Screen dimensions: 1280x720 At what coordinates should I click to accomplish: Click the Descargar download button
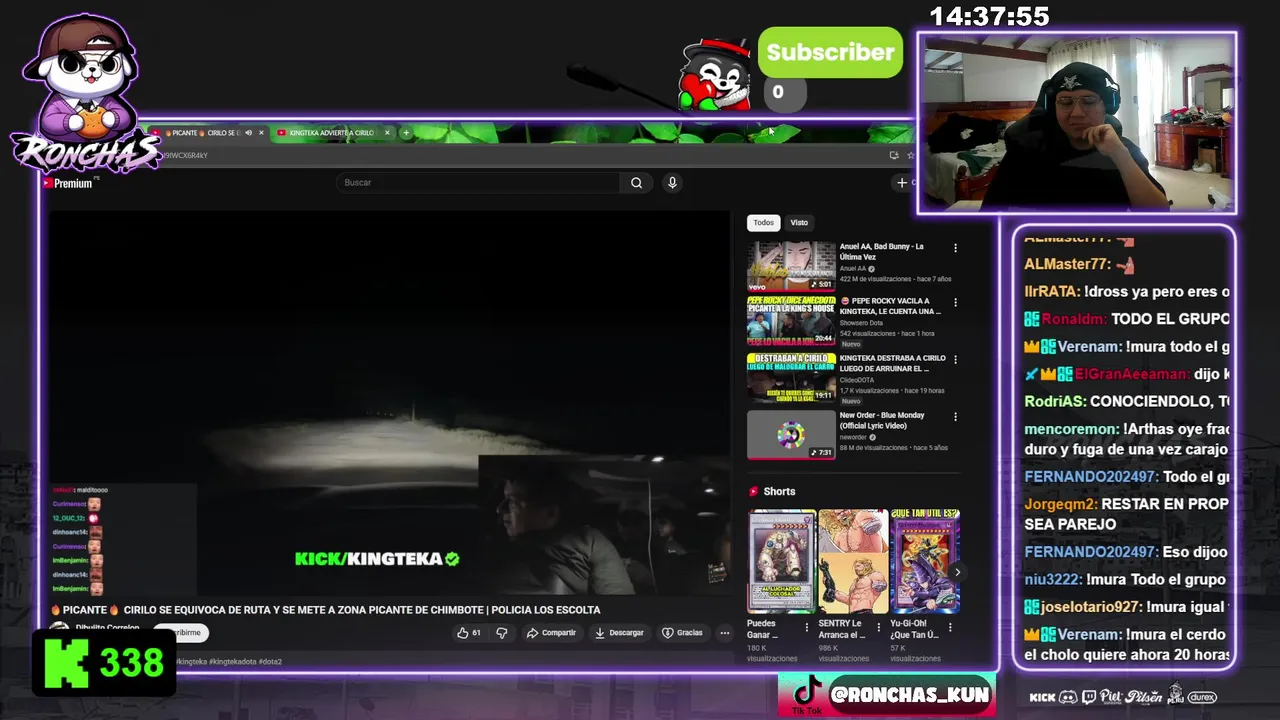tap(618, 633)
